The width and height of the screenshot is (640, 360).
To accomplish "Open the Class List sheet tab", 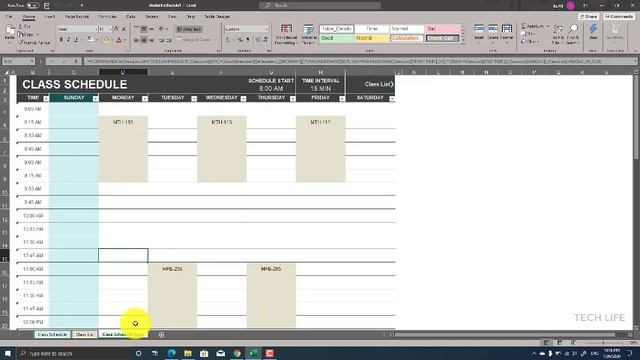I will [84, 335].
